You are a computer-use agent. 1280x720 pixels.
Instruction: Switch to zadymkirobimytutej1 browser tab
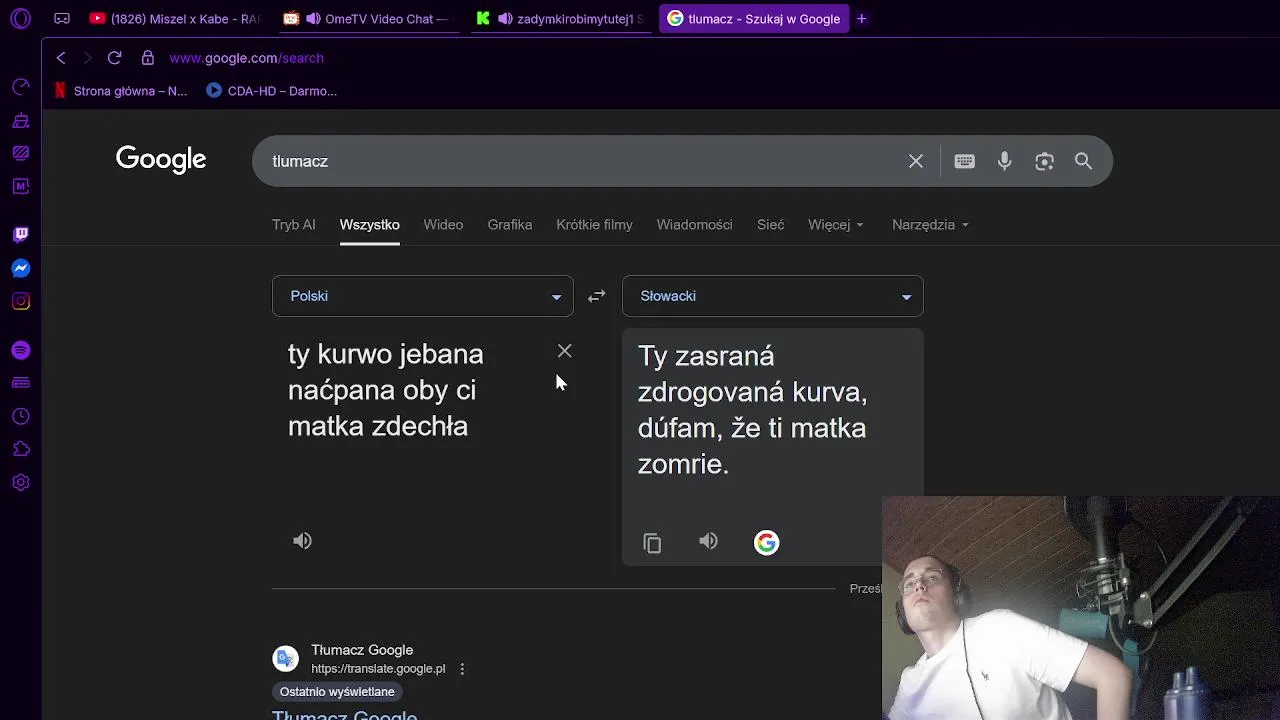pos(561,18)
